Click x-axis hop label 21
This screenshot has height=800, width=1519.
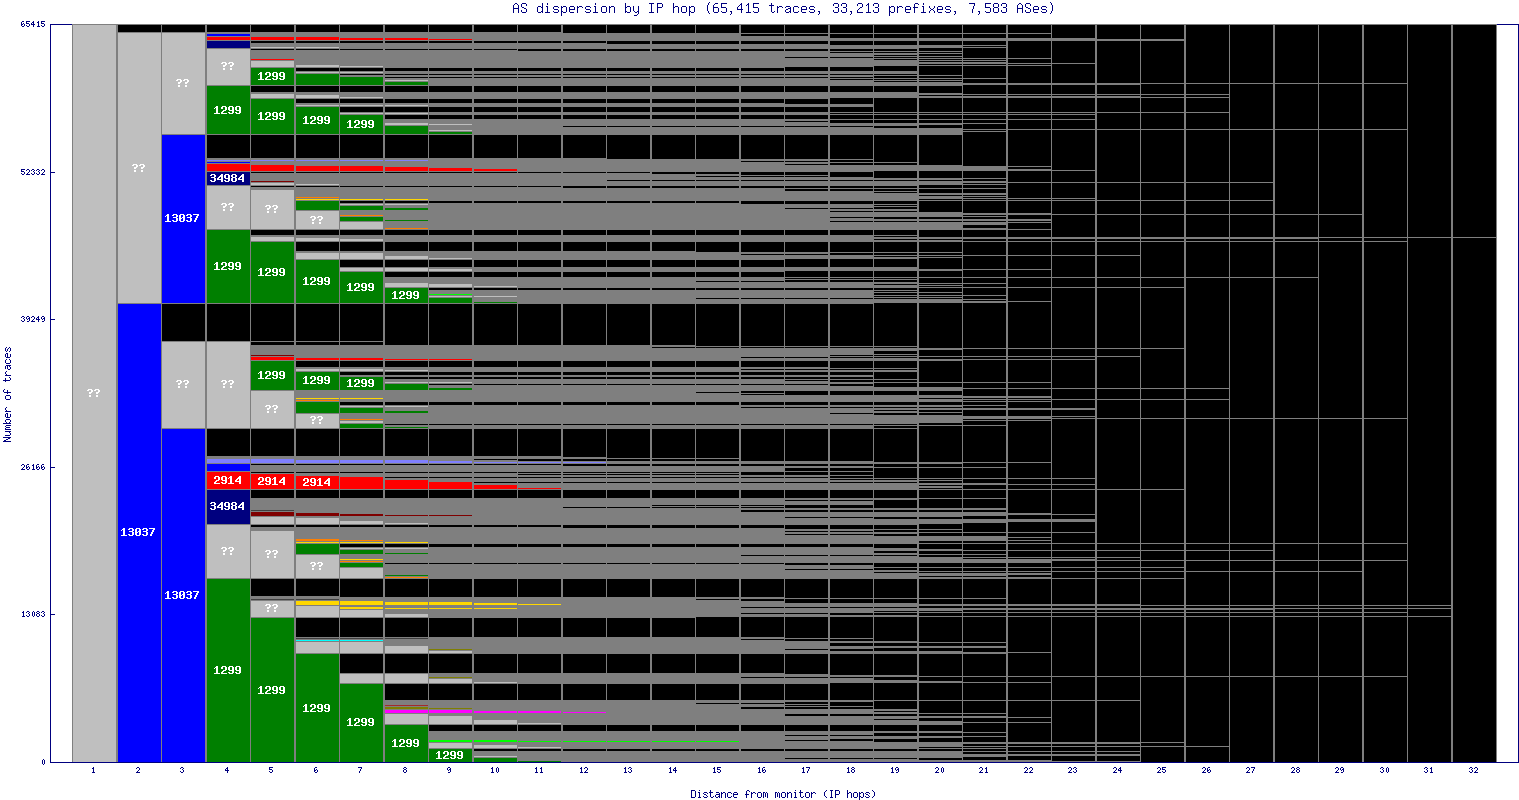(x=984, y=771)
